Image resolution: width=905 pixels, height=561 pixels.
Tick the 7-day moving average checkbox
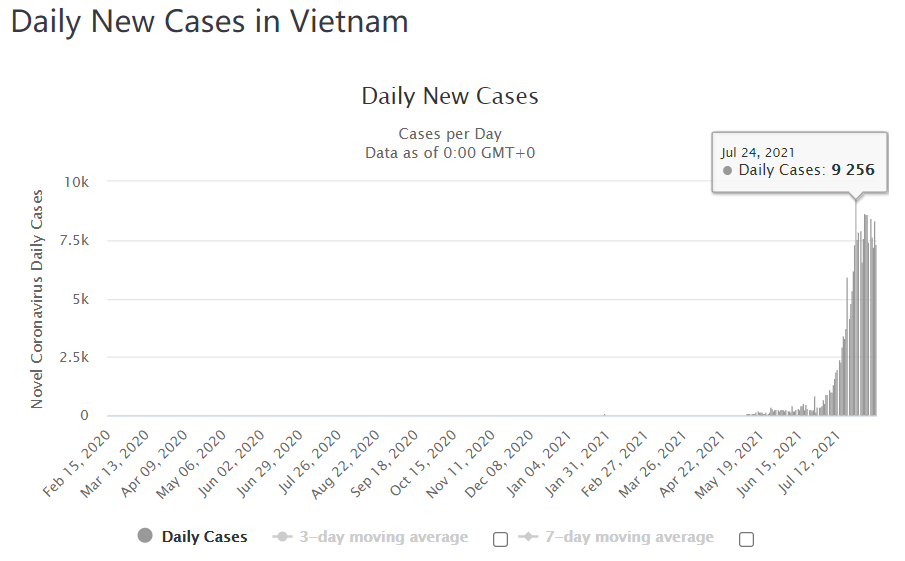tap(746, 539)
